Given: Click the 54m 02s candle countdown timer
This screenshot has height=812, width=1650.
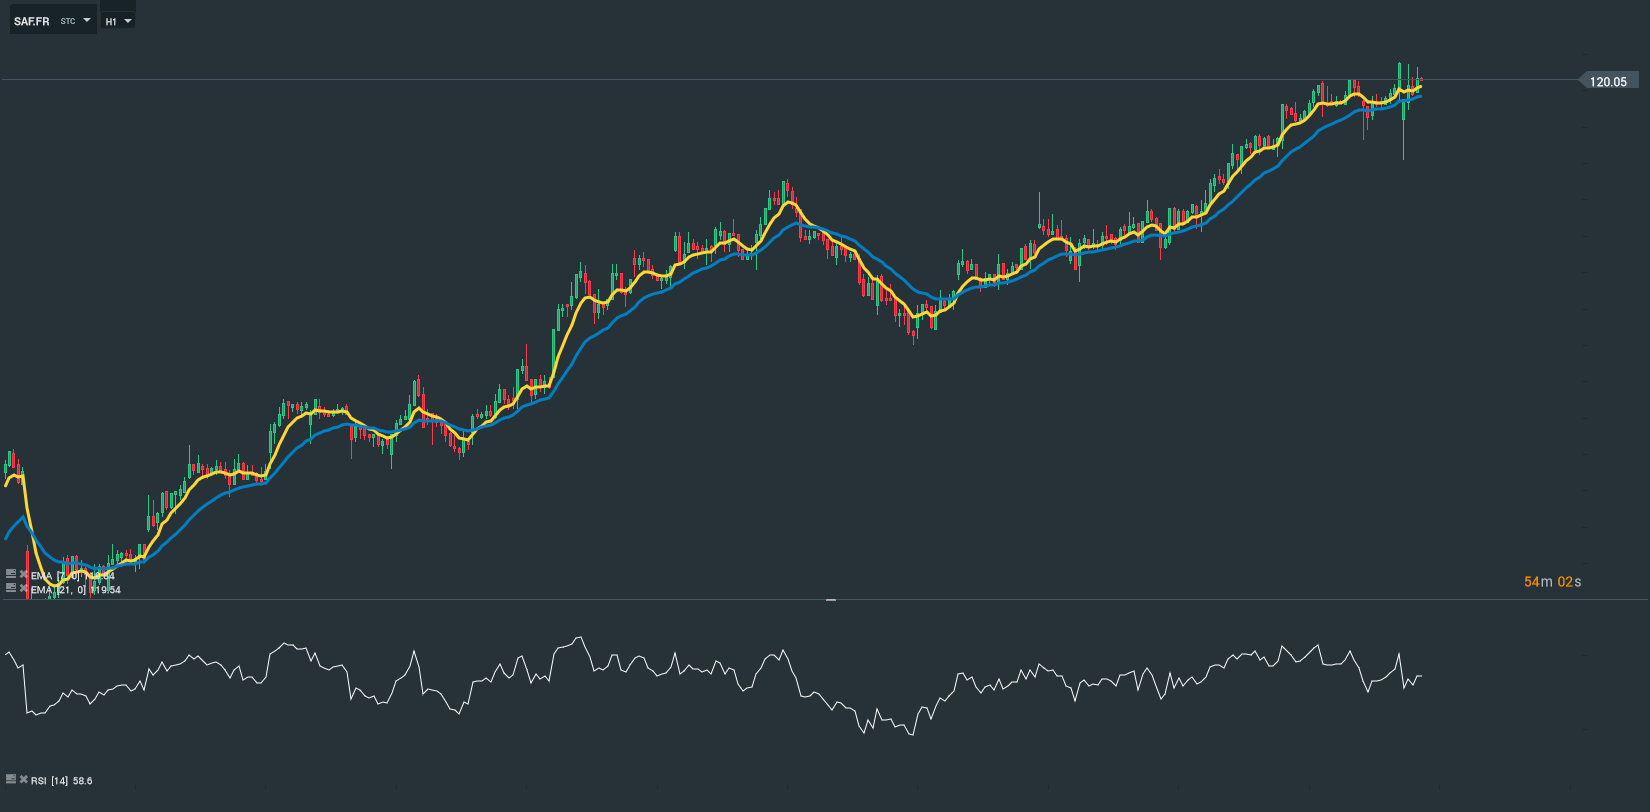Looking at the screenshot, I should (1552, 582).
